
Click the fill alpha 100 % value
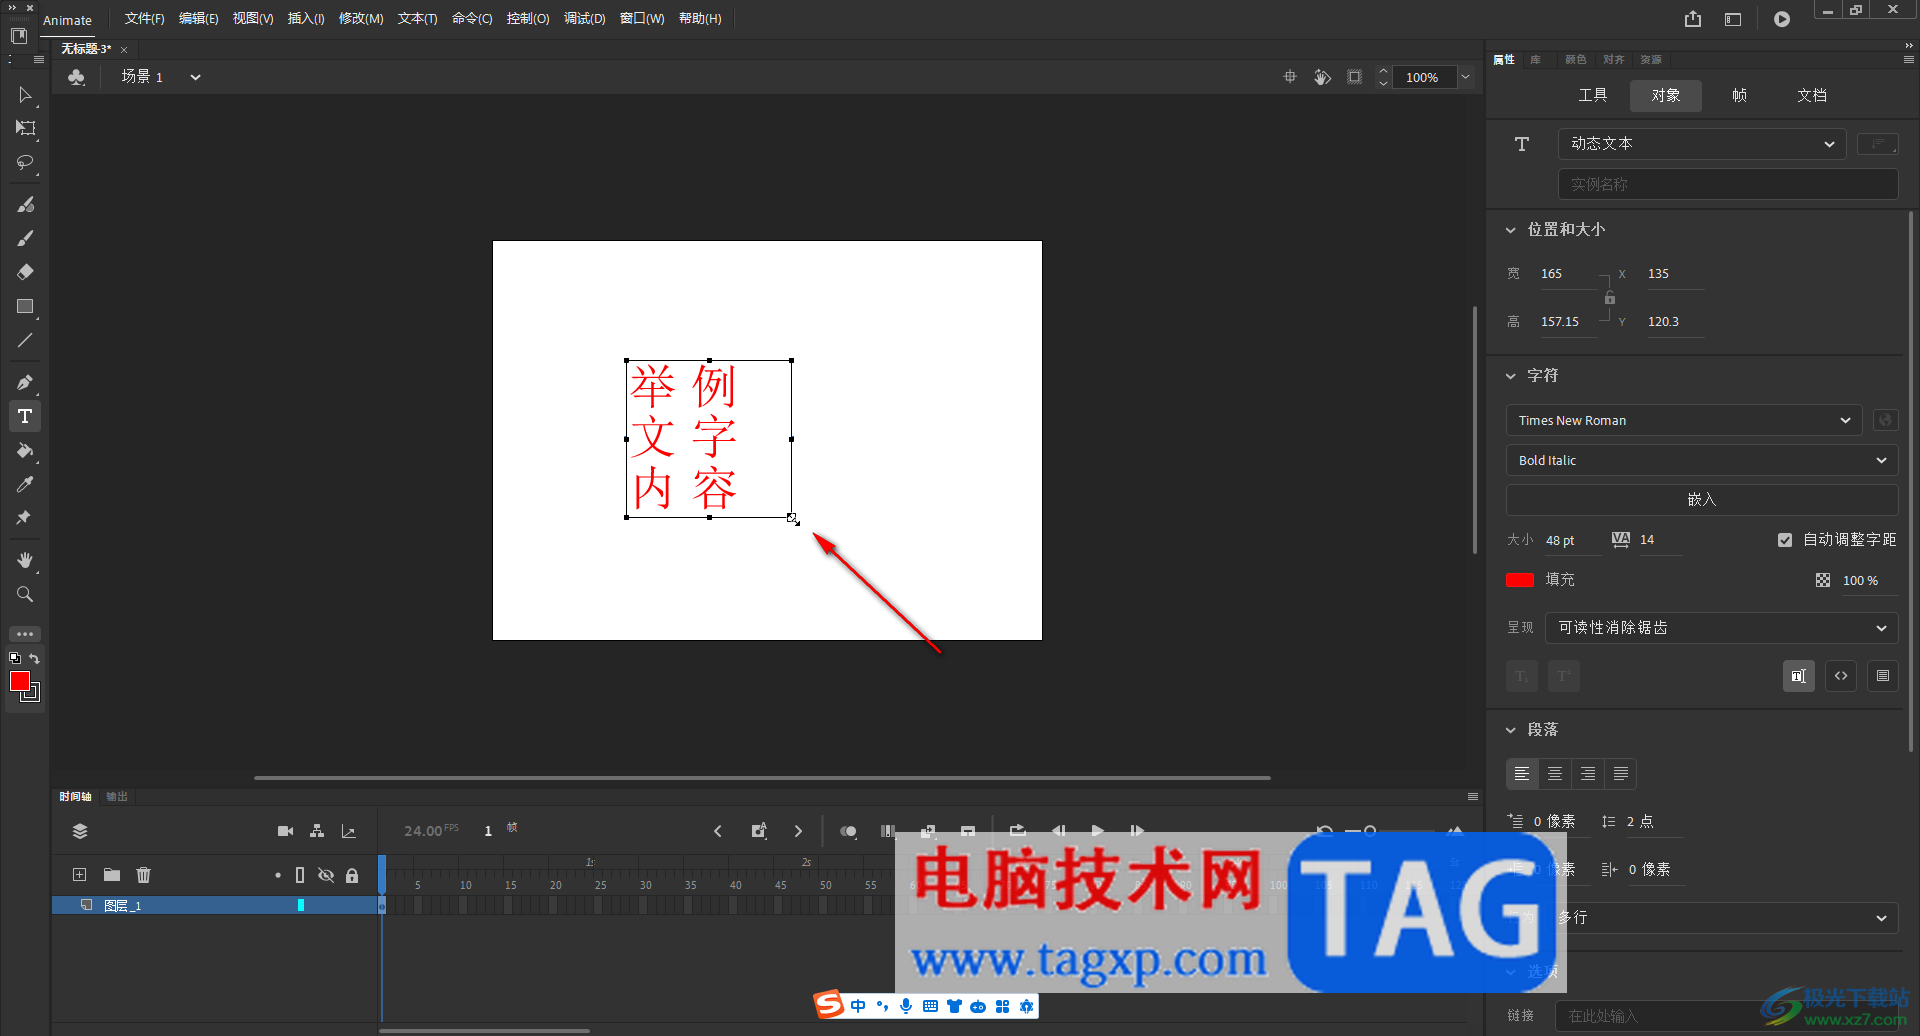click(1860, 580)
